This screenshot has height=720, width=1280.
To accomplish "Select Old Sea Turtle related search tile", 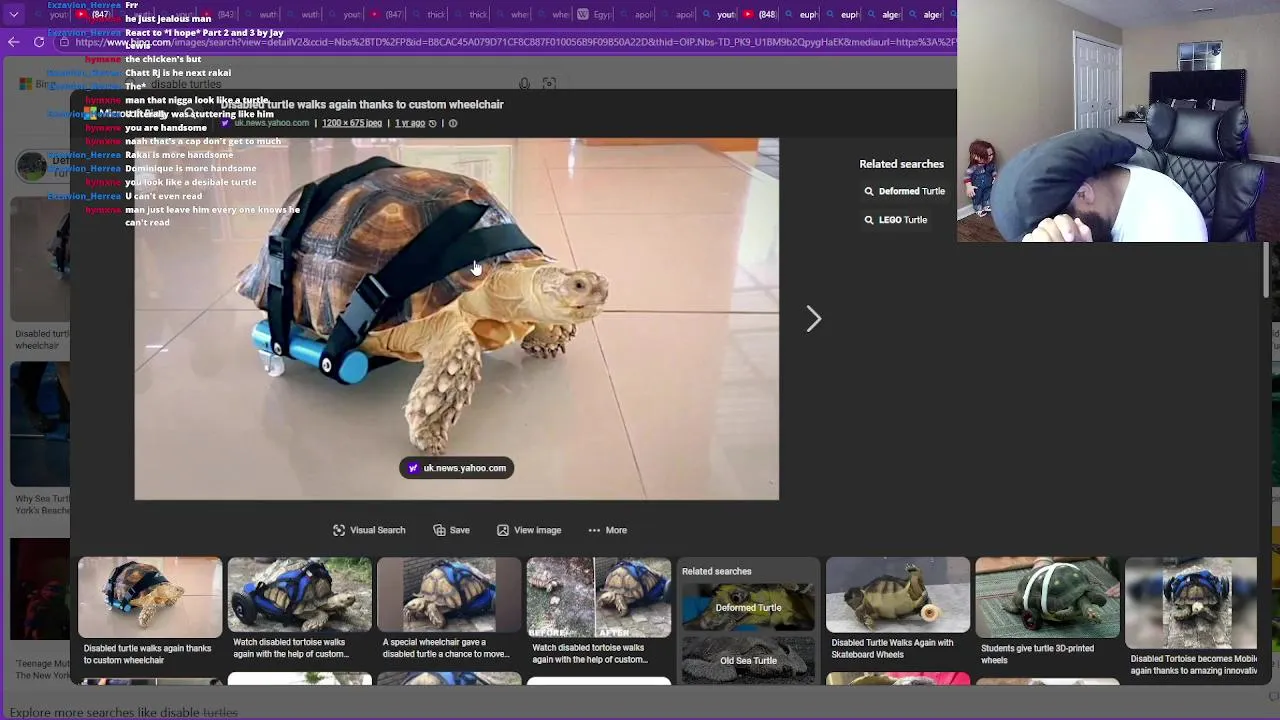I will point(748,660).
